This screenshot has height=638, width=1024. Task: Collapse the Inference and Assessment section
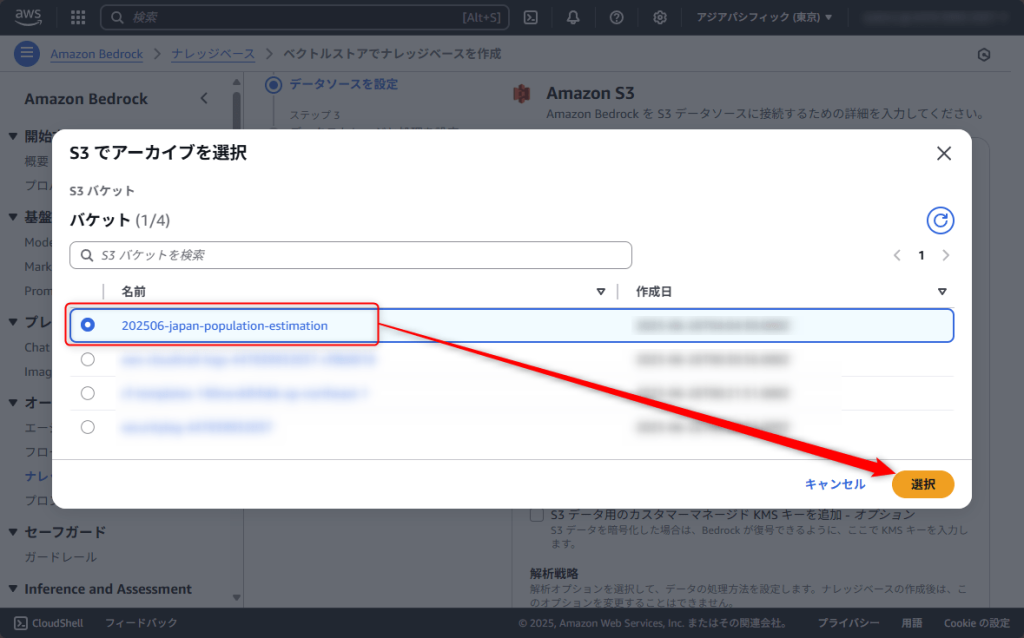coord(13,589)
